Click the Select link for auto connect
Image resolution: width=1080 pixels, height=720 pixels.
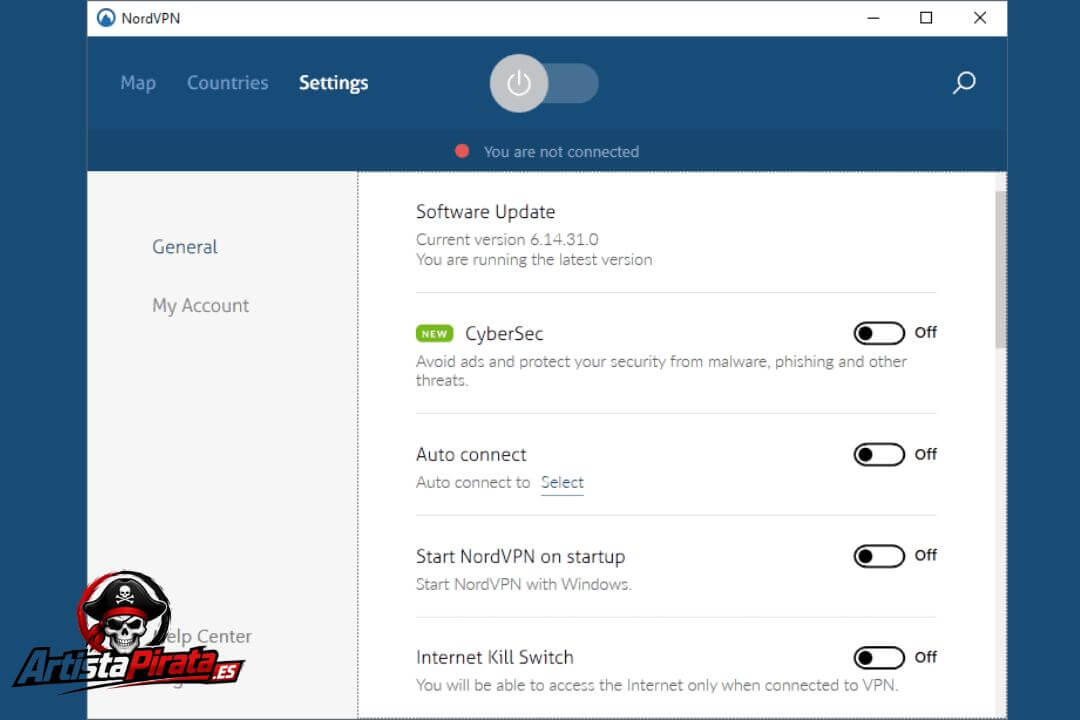562,482
